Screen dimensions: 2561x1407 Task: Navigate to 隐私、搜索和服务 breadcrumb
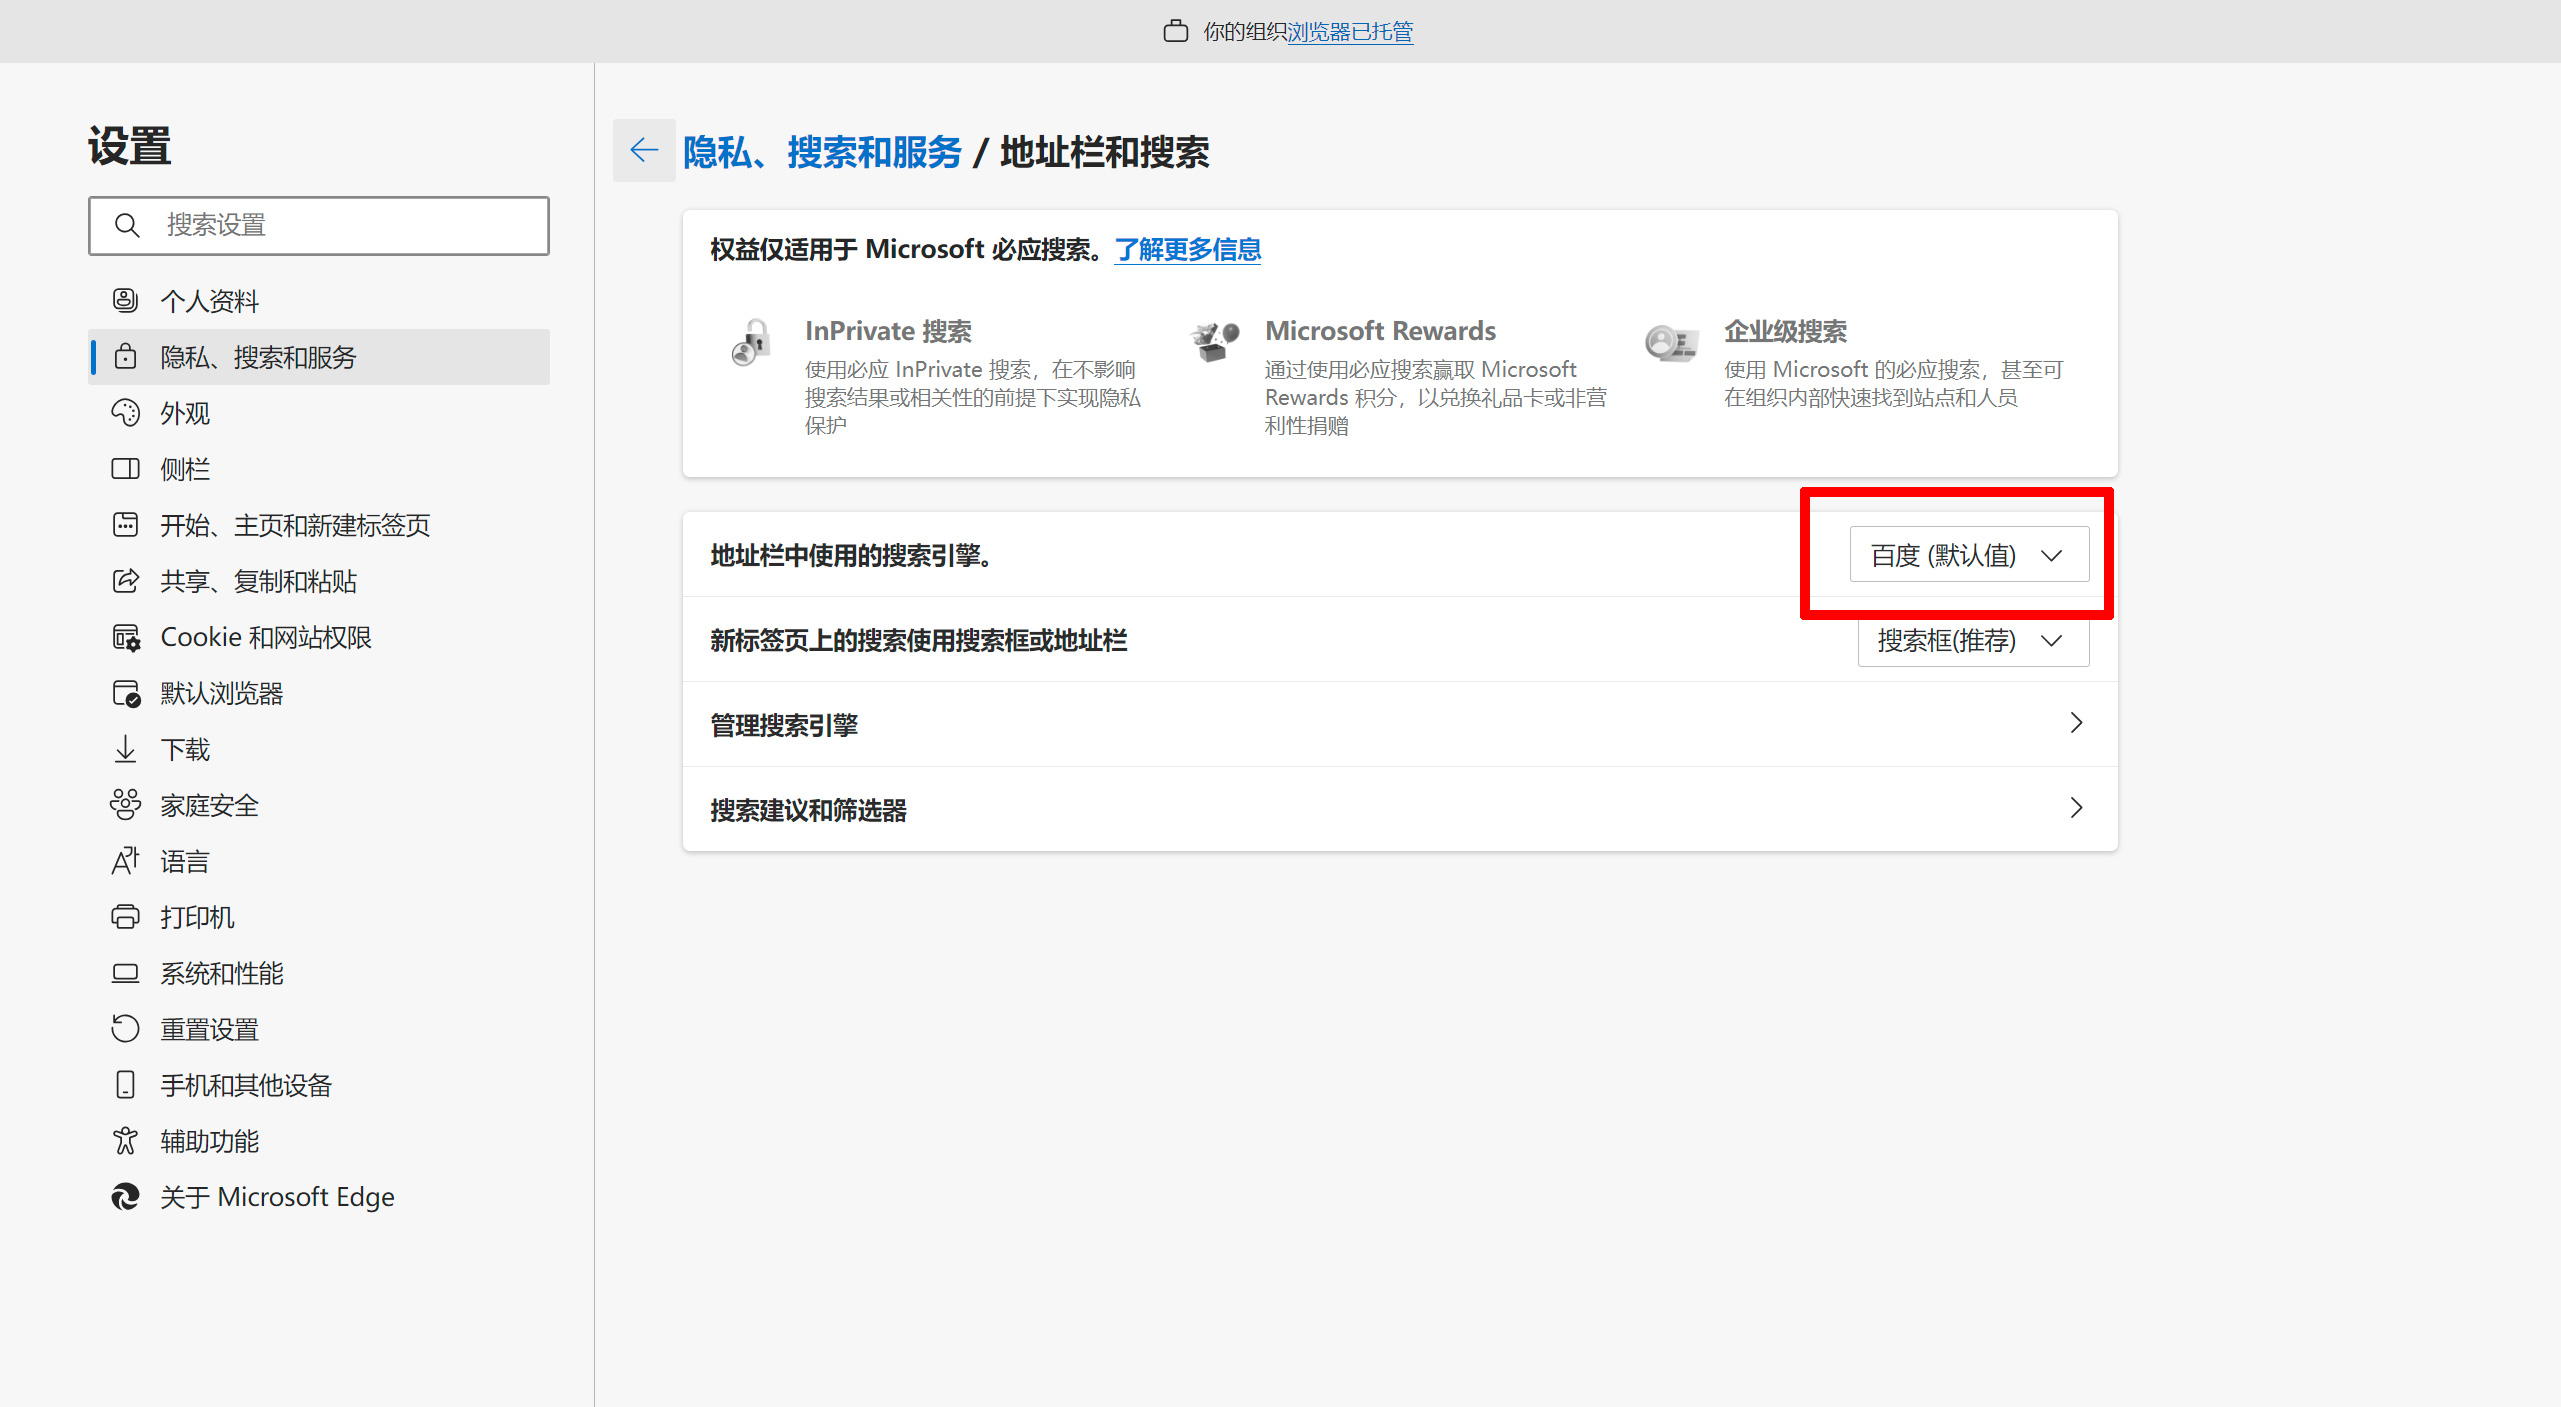click(822, 152)
